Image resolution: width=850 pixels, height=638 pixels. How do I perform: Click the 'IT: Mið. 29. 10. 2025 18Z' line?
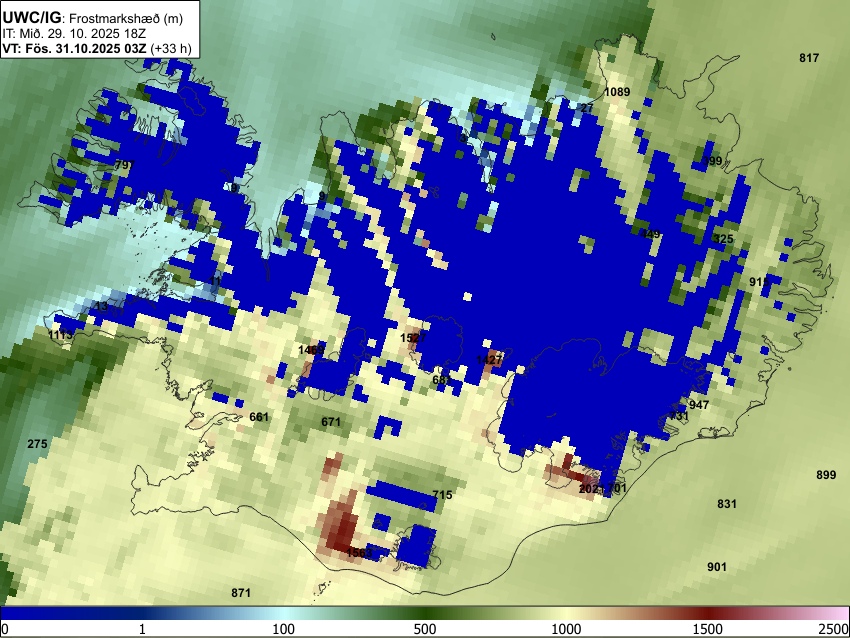click(x=74, y=34)
